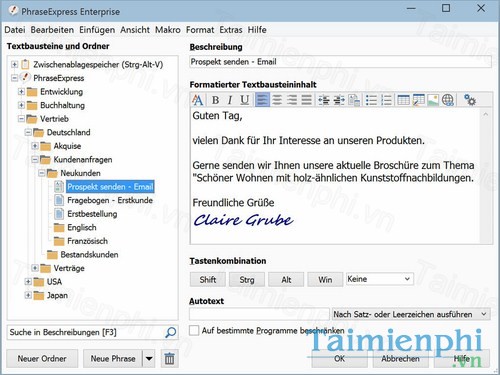
Task: Open the Extras menu
Action: click(x=231, y=30)
